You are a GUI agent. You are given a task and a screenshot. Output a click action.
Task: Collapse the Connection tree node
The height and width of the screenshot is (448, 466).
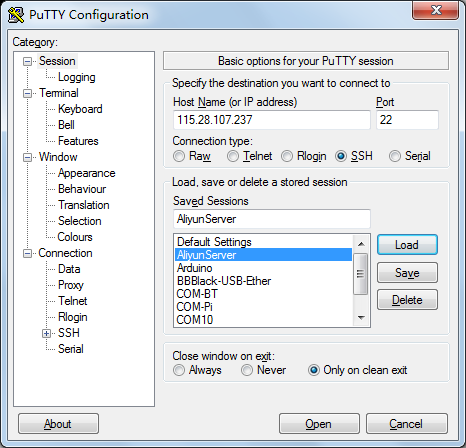click(27, 253)
